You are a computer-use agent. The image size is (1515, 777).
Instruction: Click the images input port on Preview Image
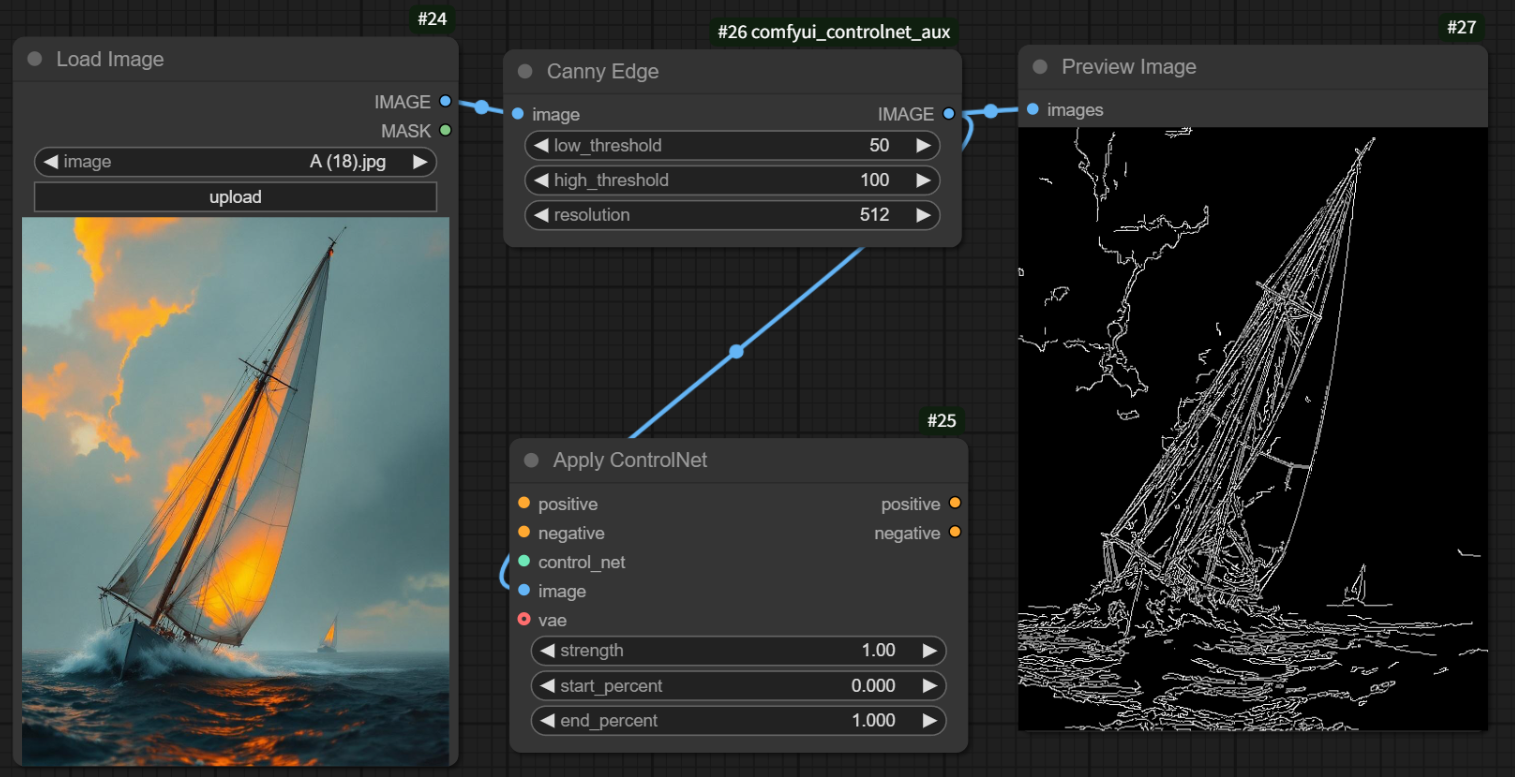tap(1031, 109)
